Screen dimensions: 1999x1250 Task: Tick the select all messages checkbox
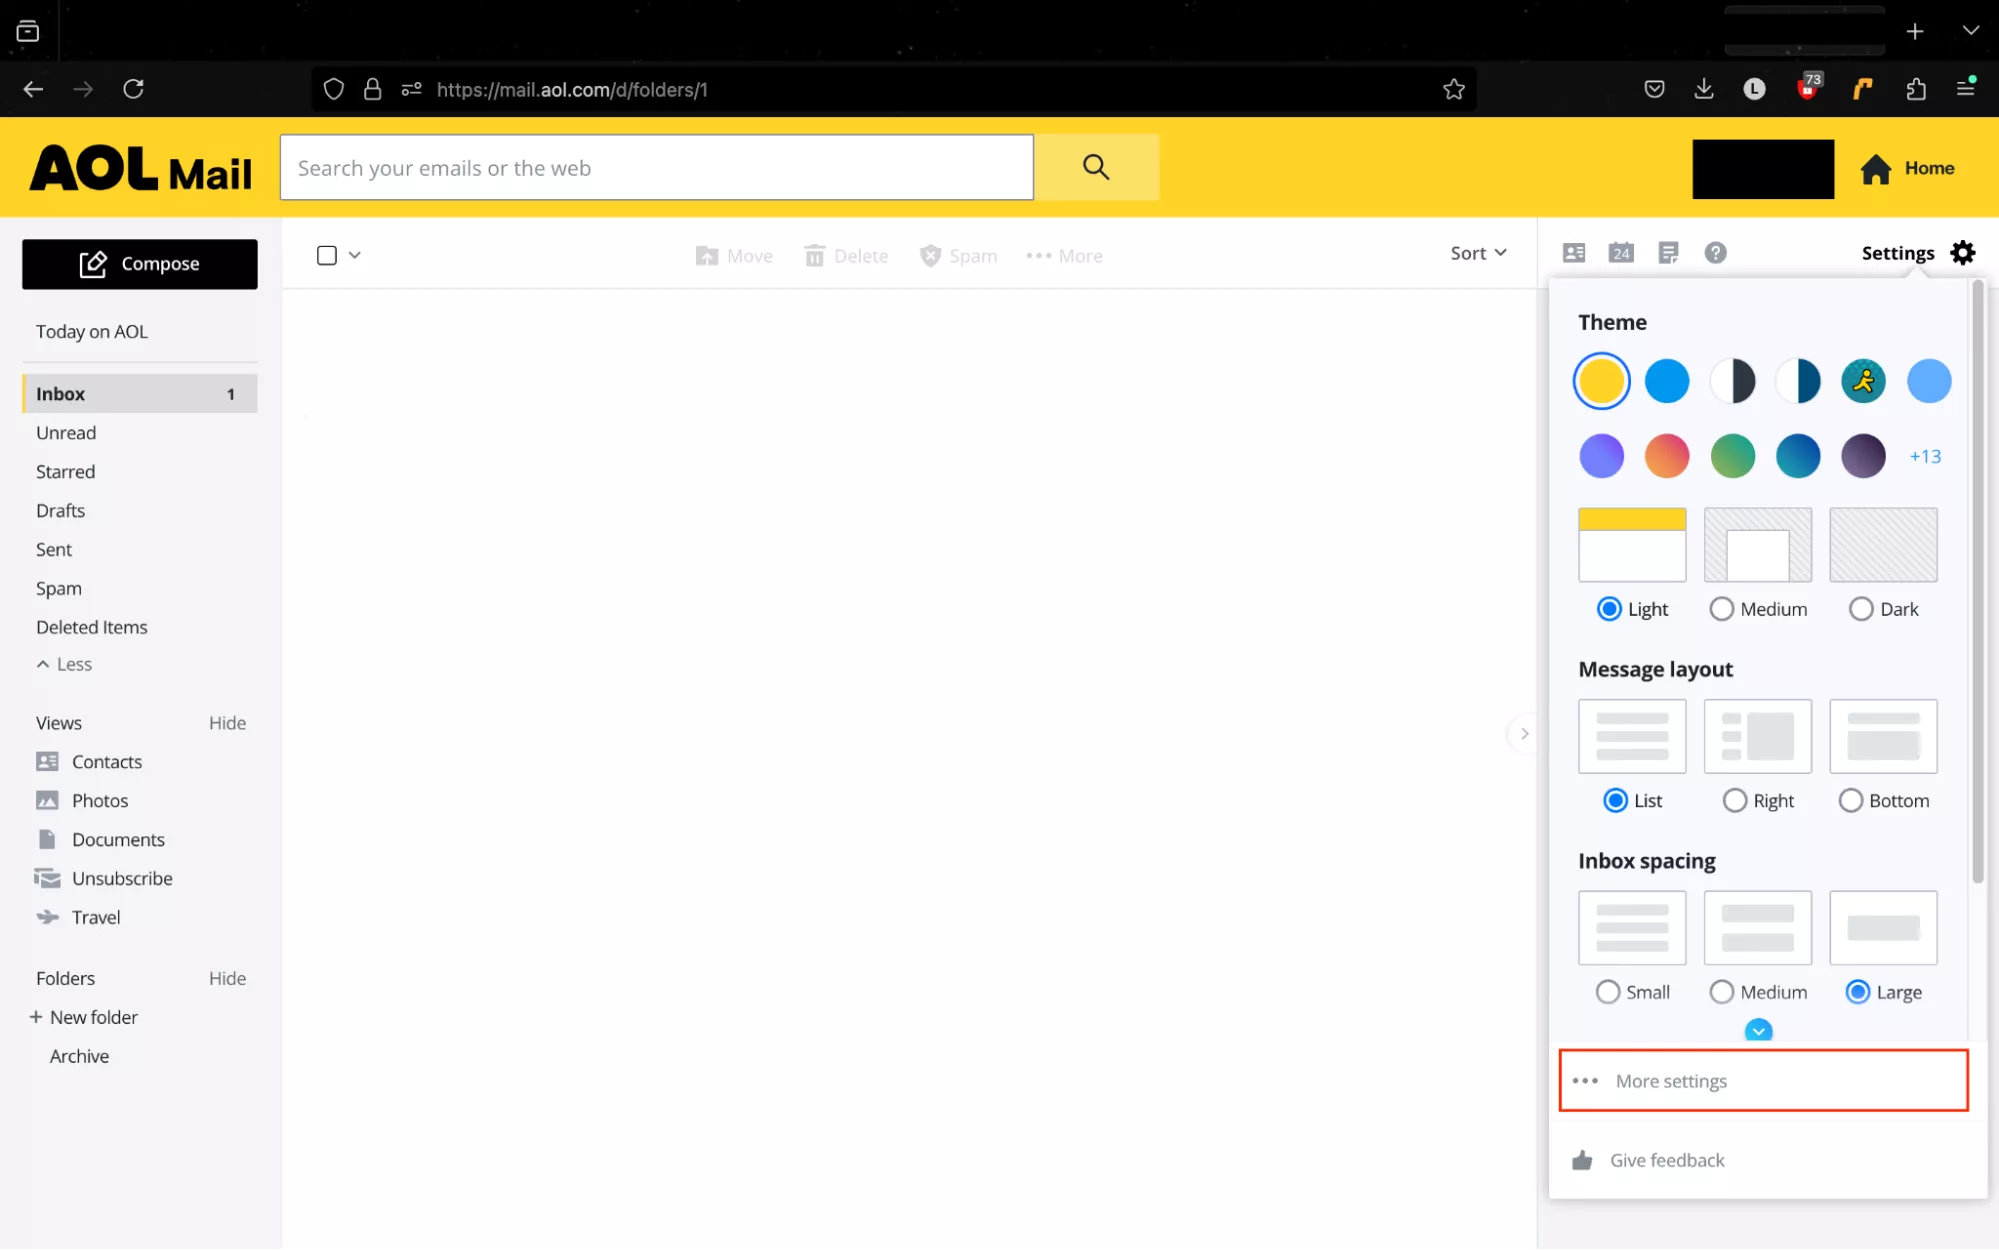click(327, 255)
